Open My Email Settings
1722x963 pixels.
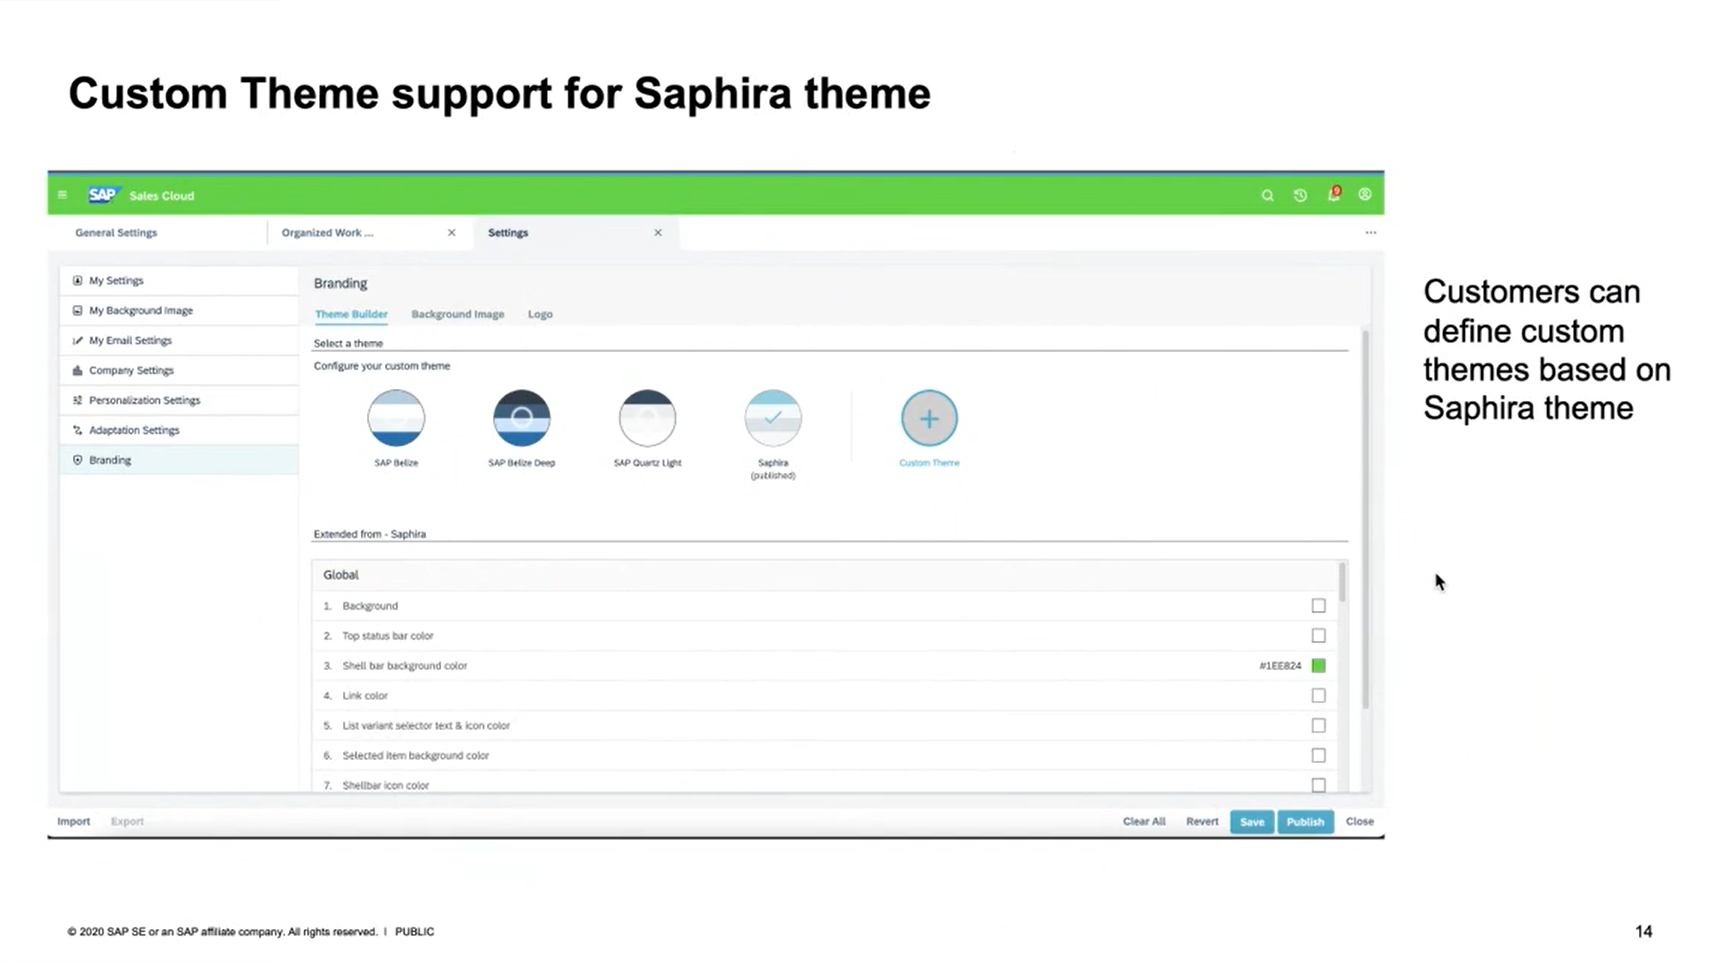179,341
